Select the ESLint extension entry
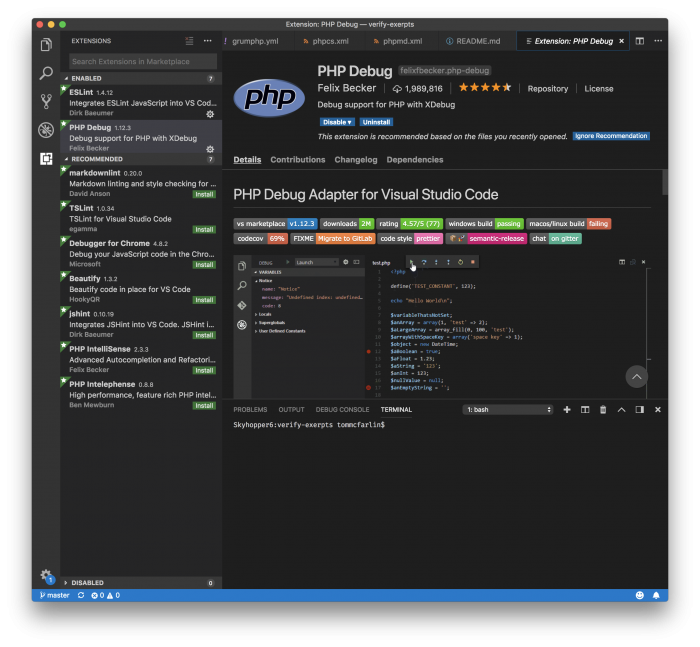The height and width of the screenshot is (647, 700). coord(141,102)
